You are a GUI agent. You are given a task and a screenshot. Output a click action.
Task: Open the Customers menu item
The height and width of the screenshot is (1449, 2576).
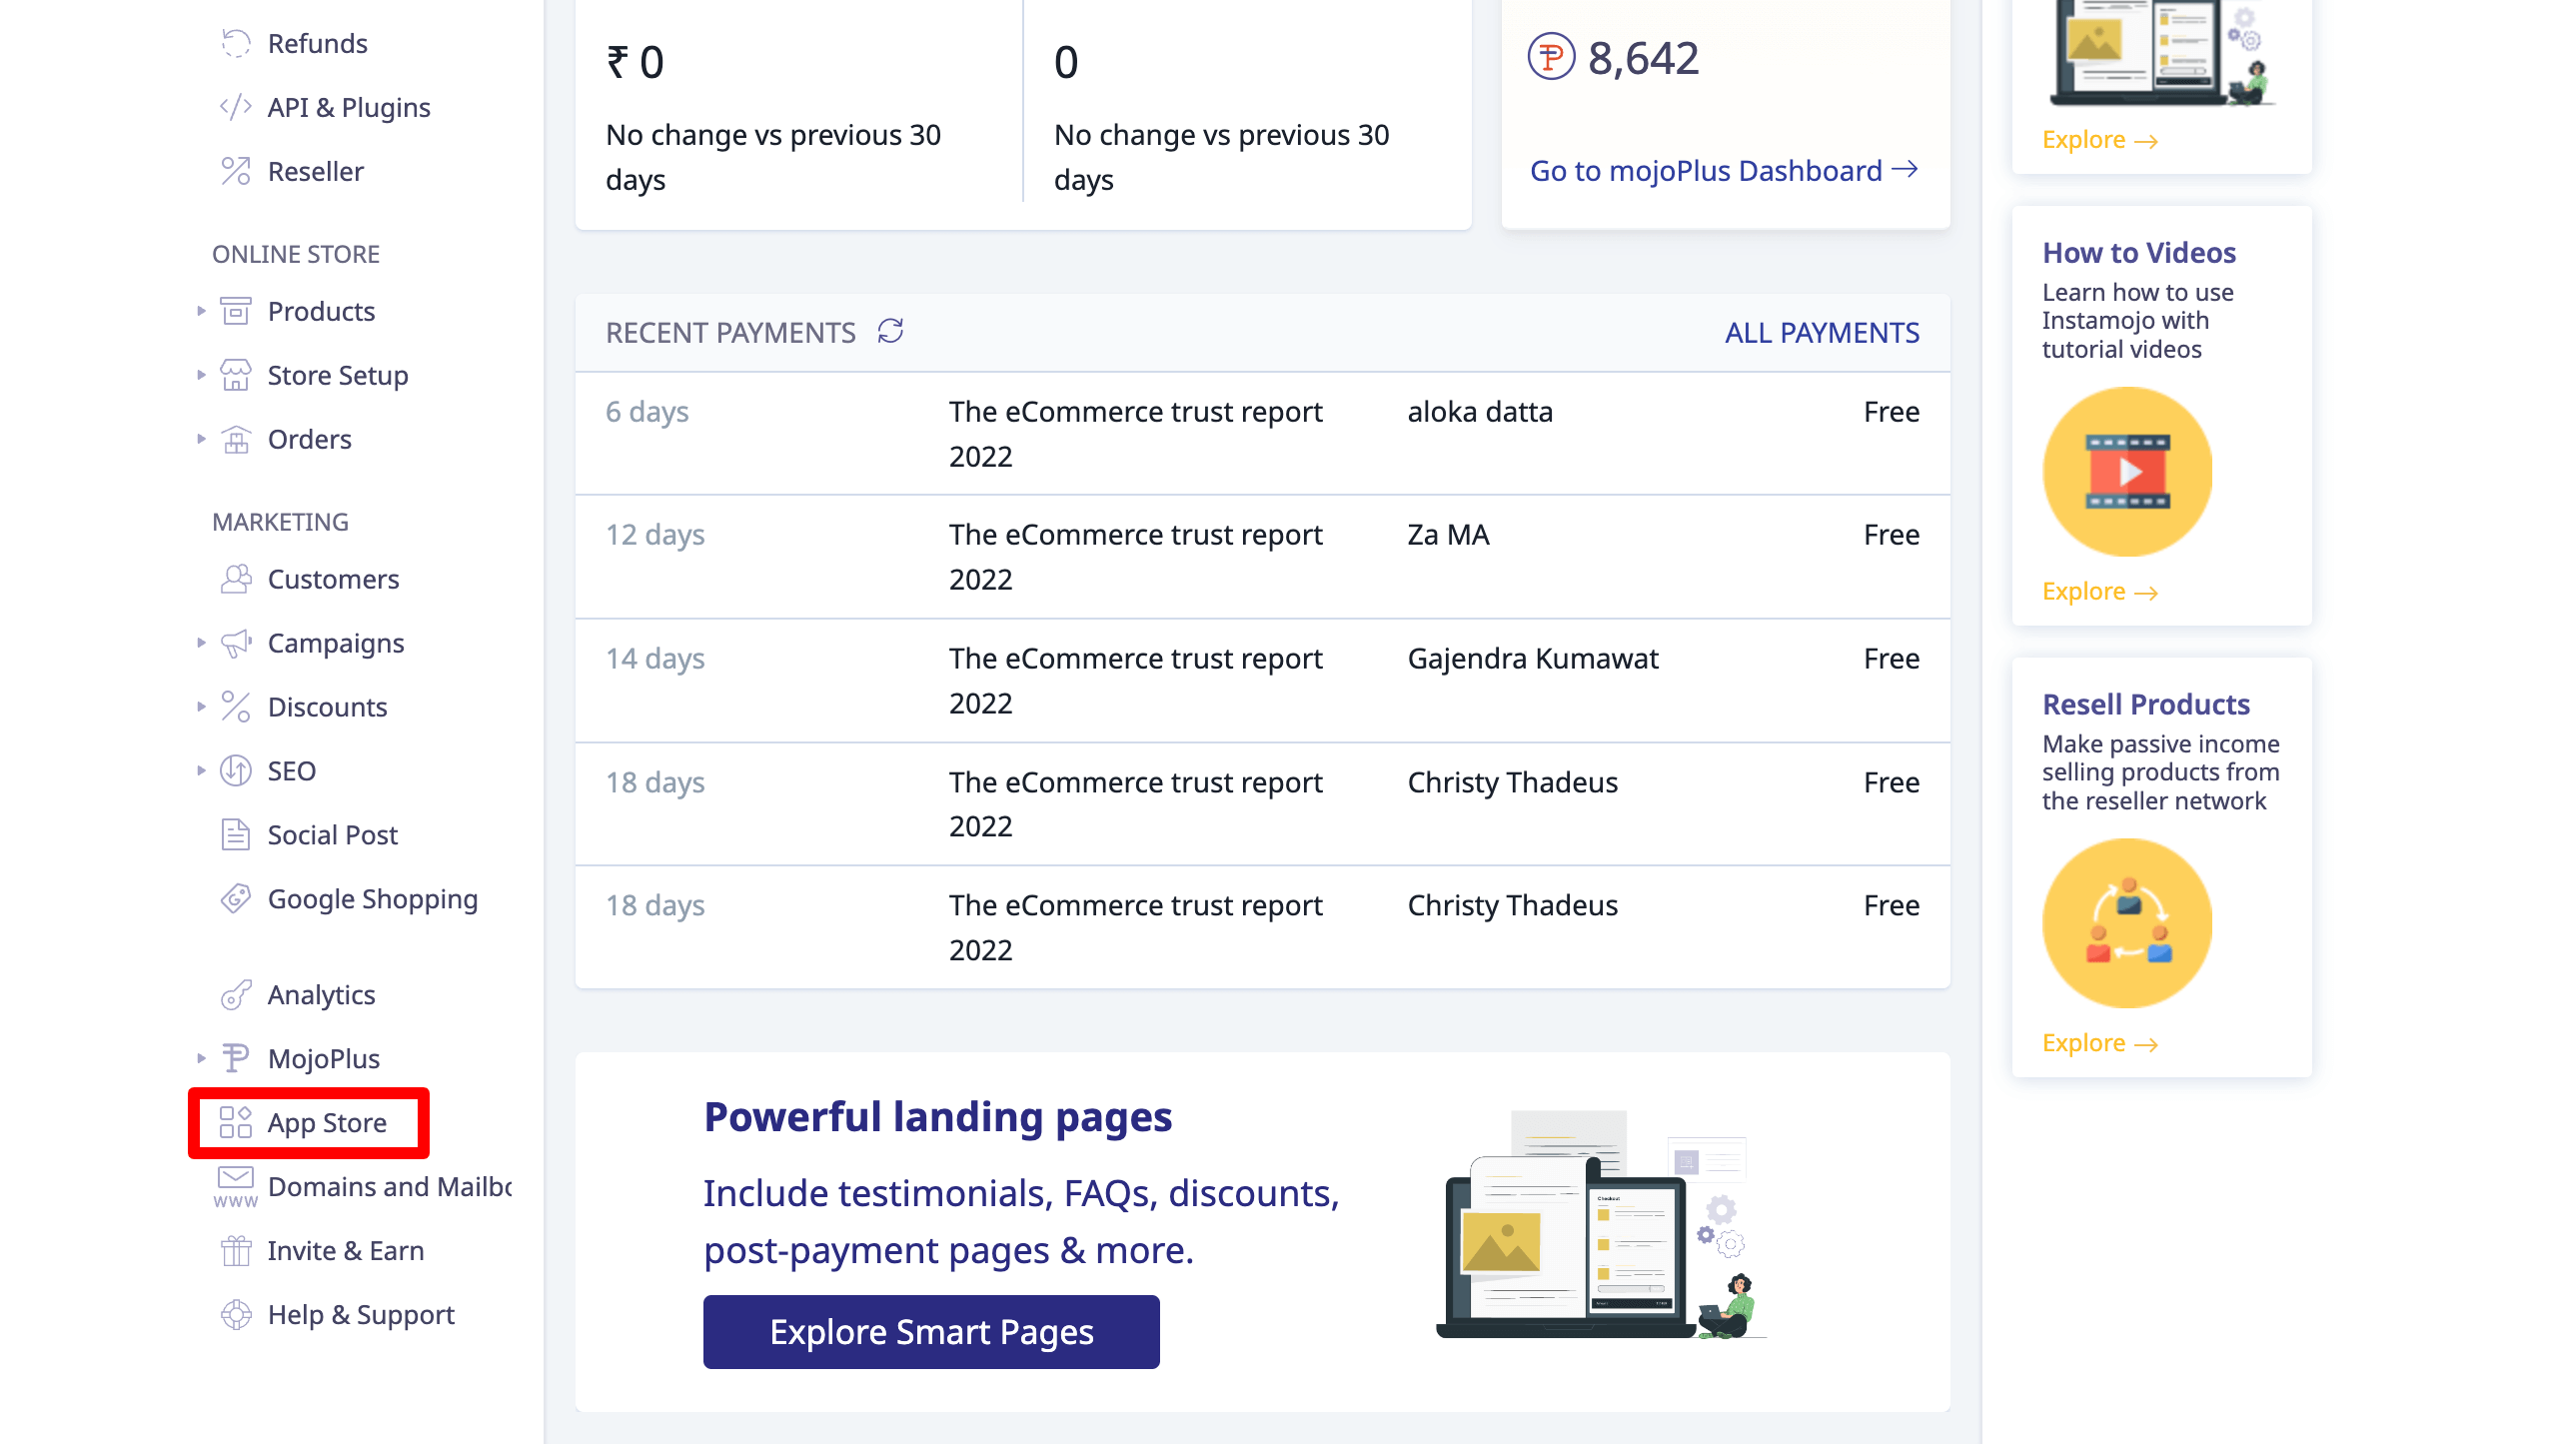[333, 579]
